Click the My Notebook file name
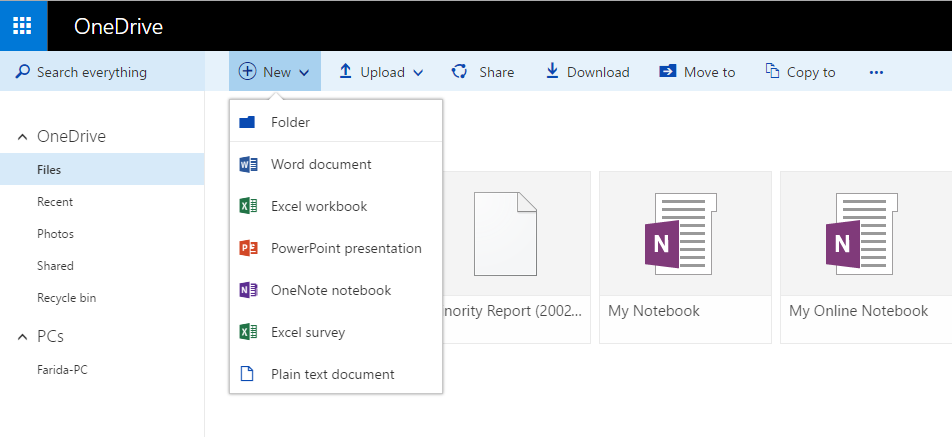 (654, 311)
